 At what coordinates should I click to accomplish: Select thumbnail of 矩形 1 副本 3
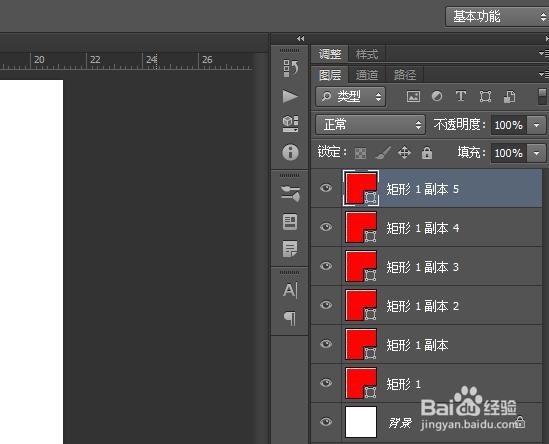pos(361,266)
